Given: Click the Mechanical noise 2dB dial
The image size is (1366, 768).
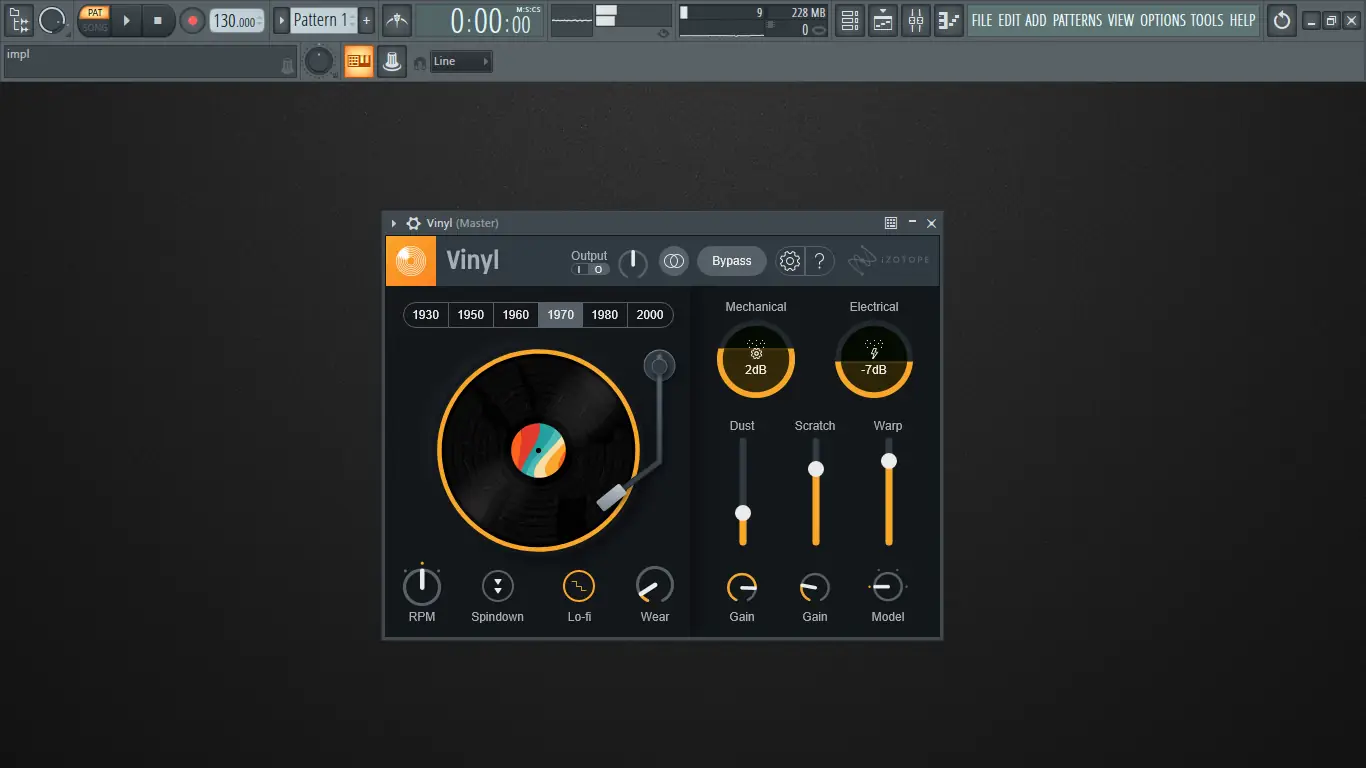Looking at the screenshot, I should [x=756, y=360].
